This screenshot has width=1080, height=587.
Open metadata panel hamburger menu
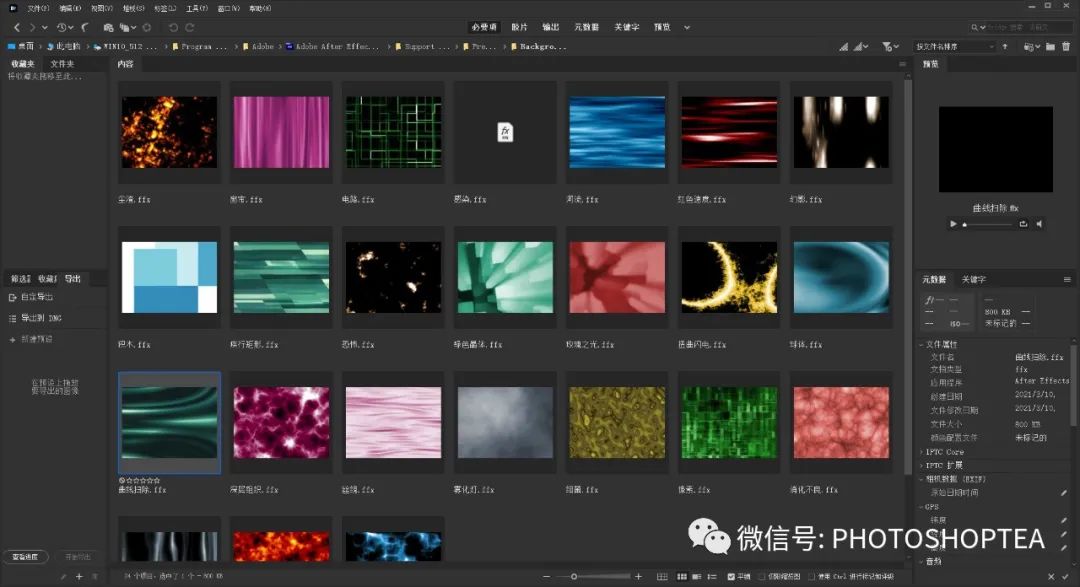(x=1067, y=280)
